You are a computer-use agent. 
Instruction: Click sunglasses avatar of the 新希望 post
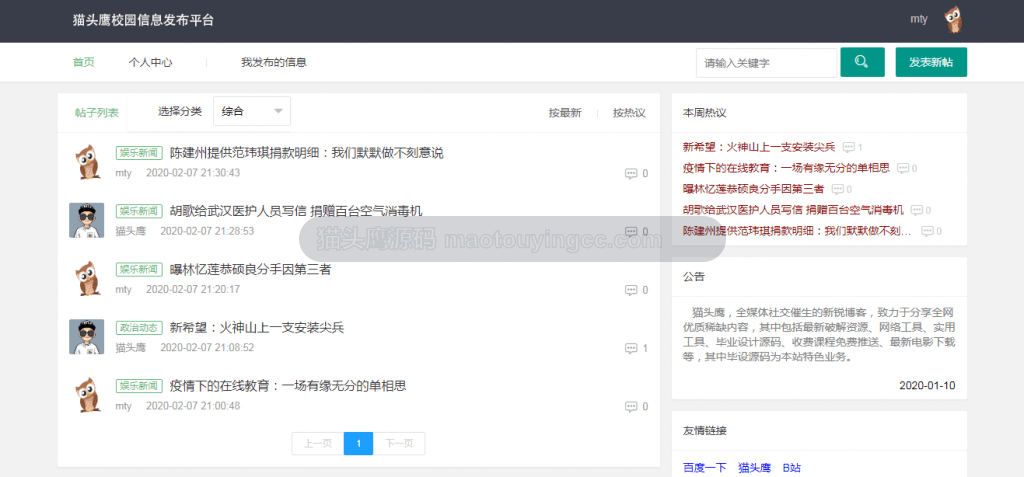click(87, 337)
